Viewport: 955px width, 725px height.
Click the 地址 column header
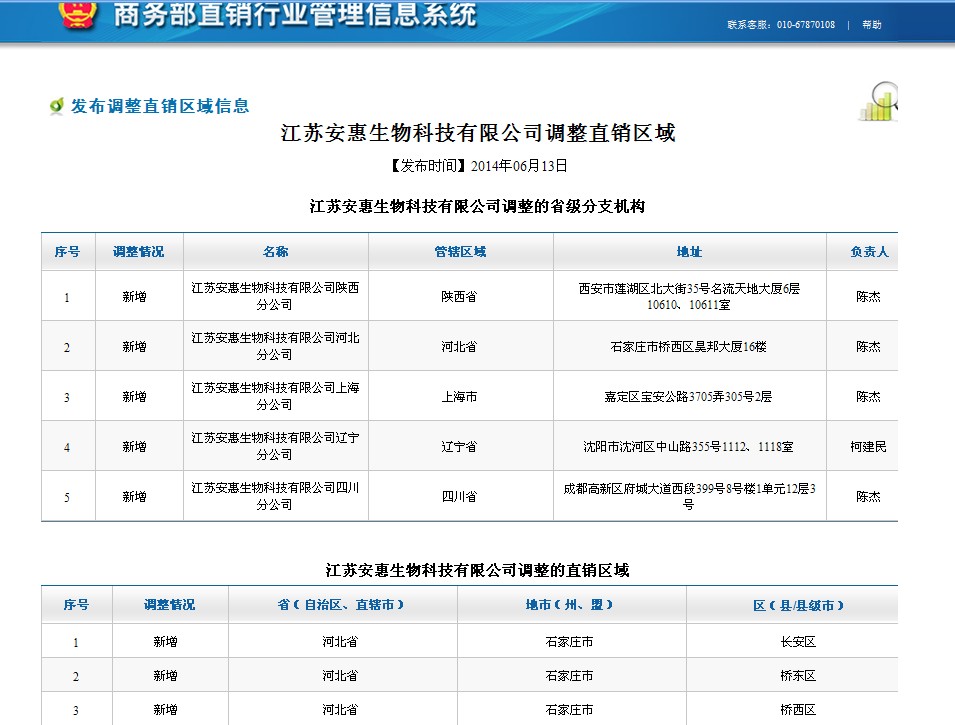click(689, 252)
